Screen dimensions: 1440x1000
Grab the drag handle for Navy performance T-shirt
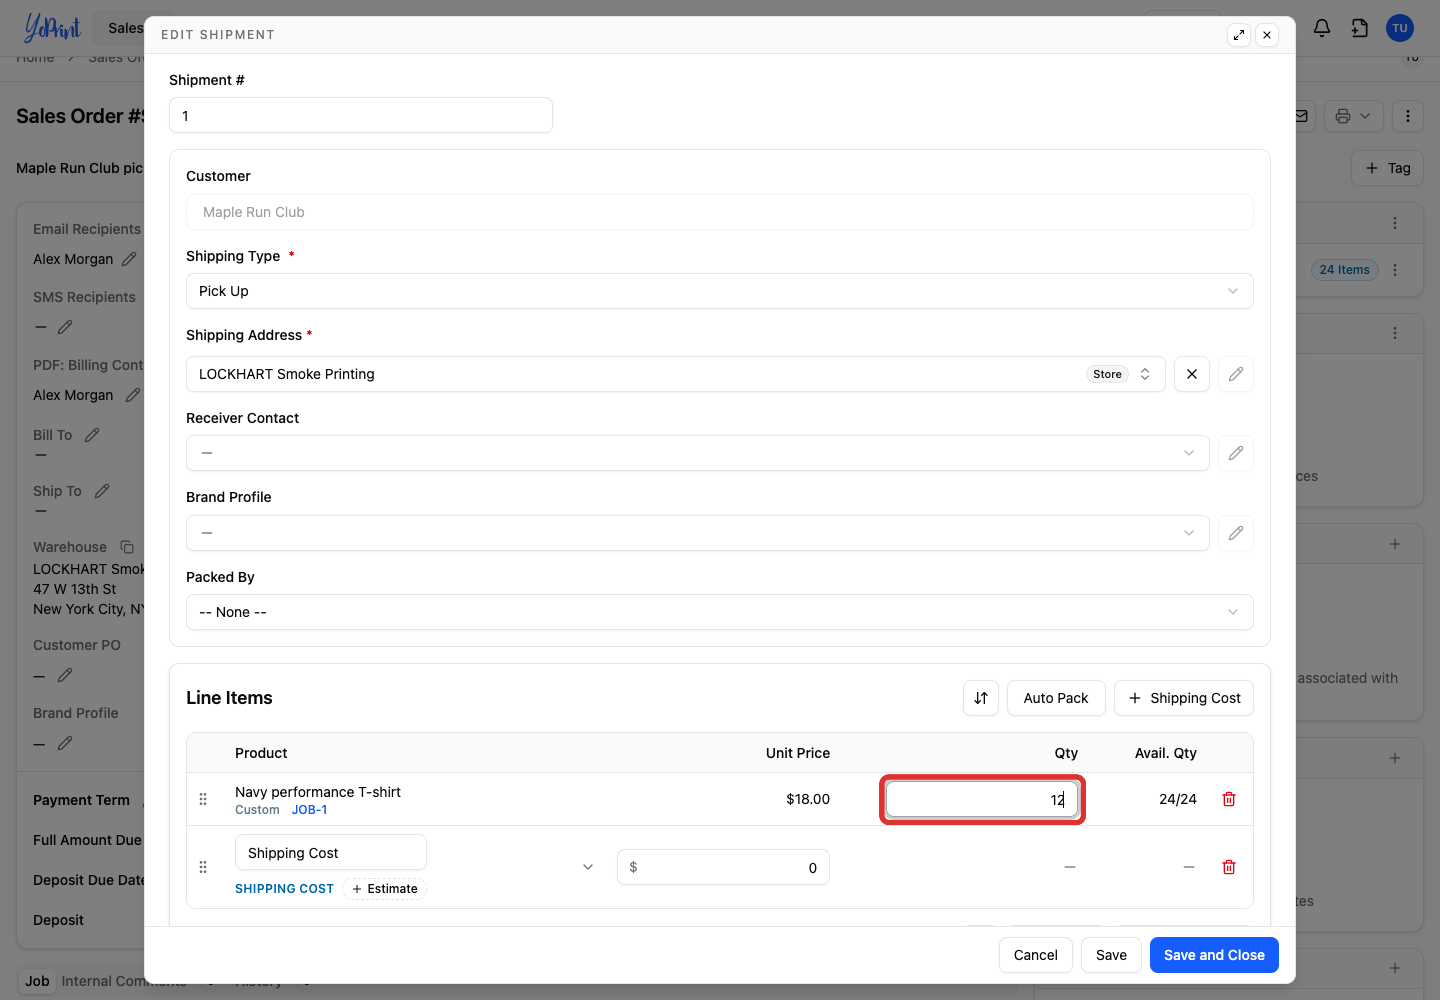[203, 799]
